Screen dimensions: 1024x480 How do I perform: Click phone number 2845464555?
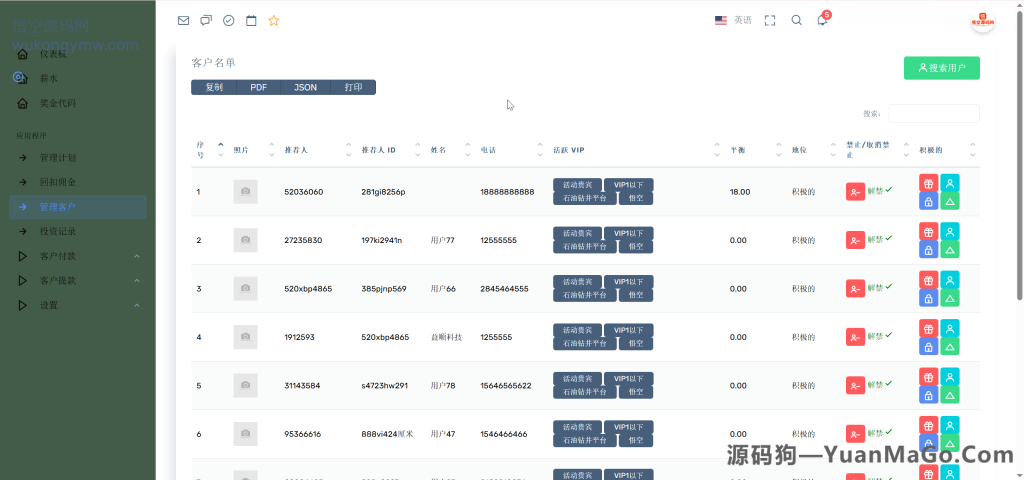504,289
